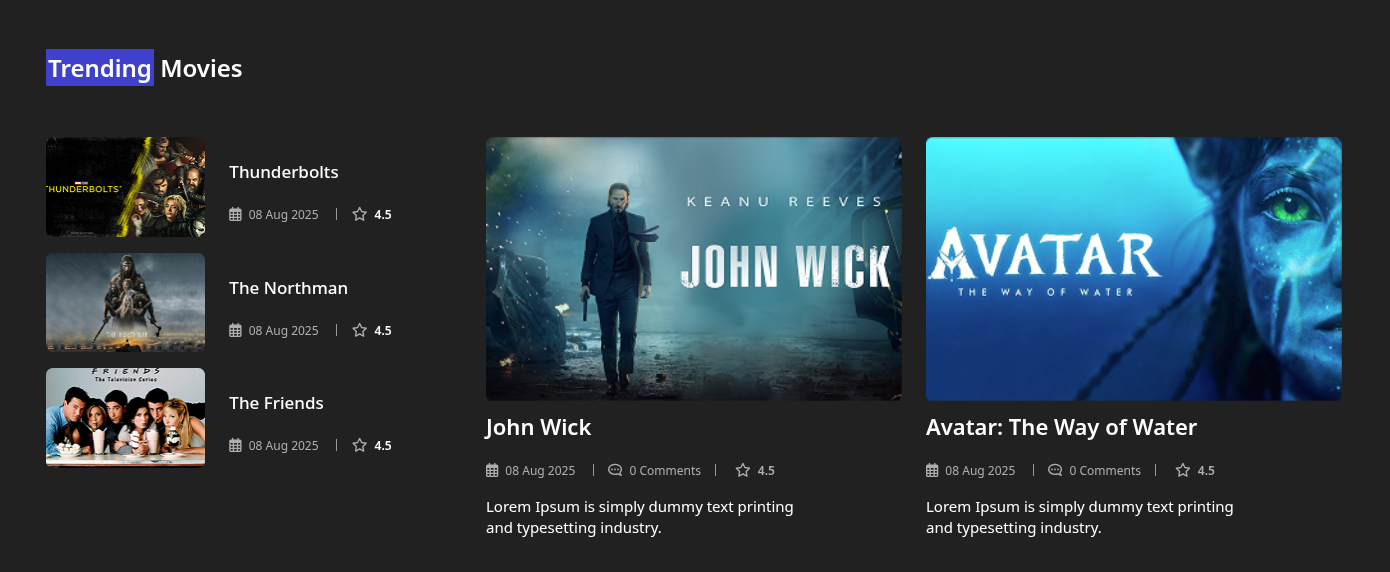Open Avatar: The Way of Water title
The image size is (1390, 572).
[x=1061, y=427]
